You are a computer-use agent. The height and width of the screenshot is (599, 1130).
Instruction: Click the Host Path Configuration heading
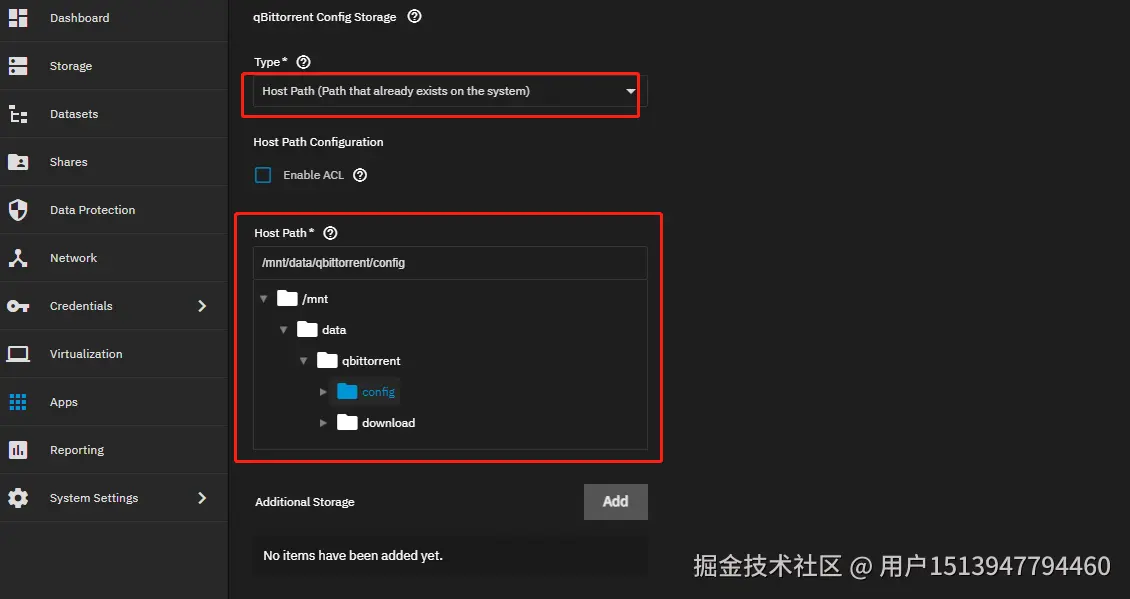tap(319, 142)
